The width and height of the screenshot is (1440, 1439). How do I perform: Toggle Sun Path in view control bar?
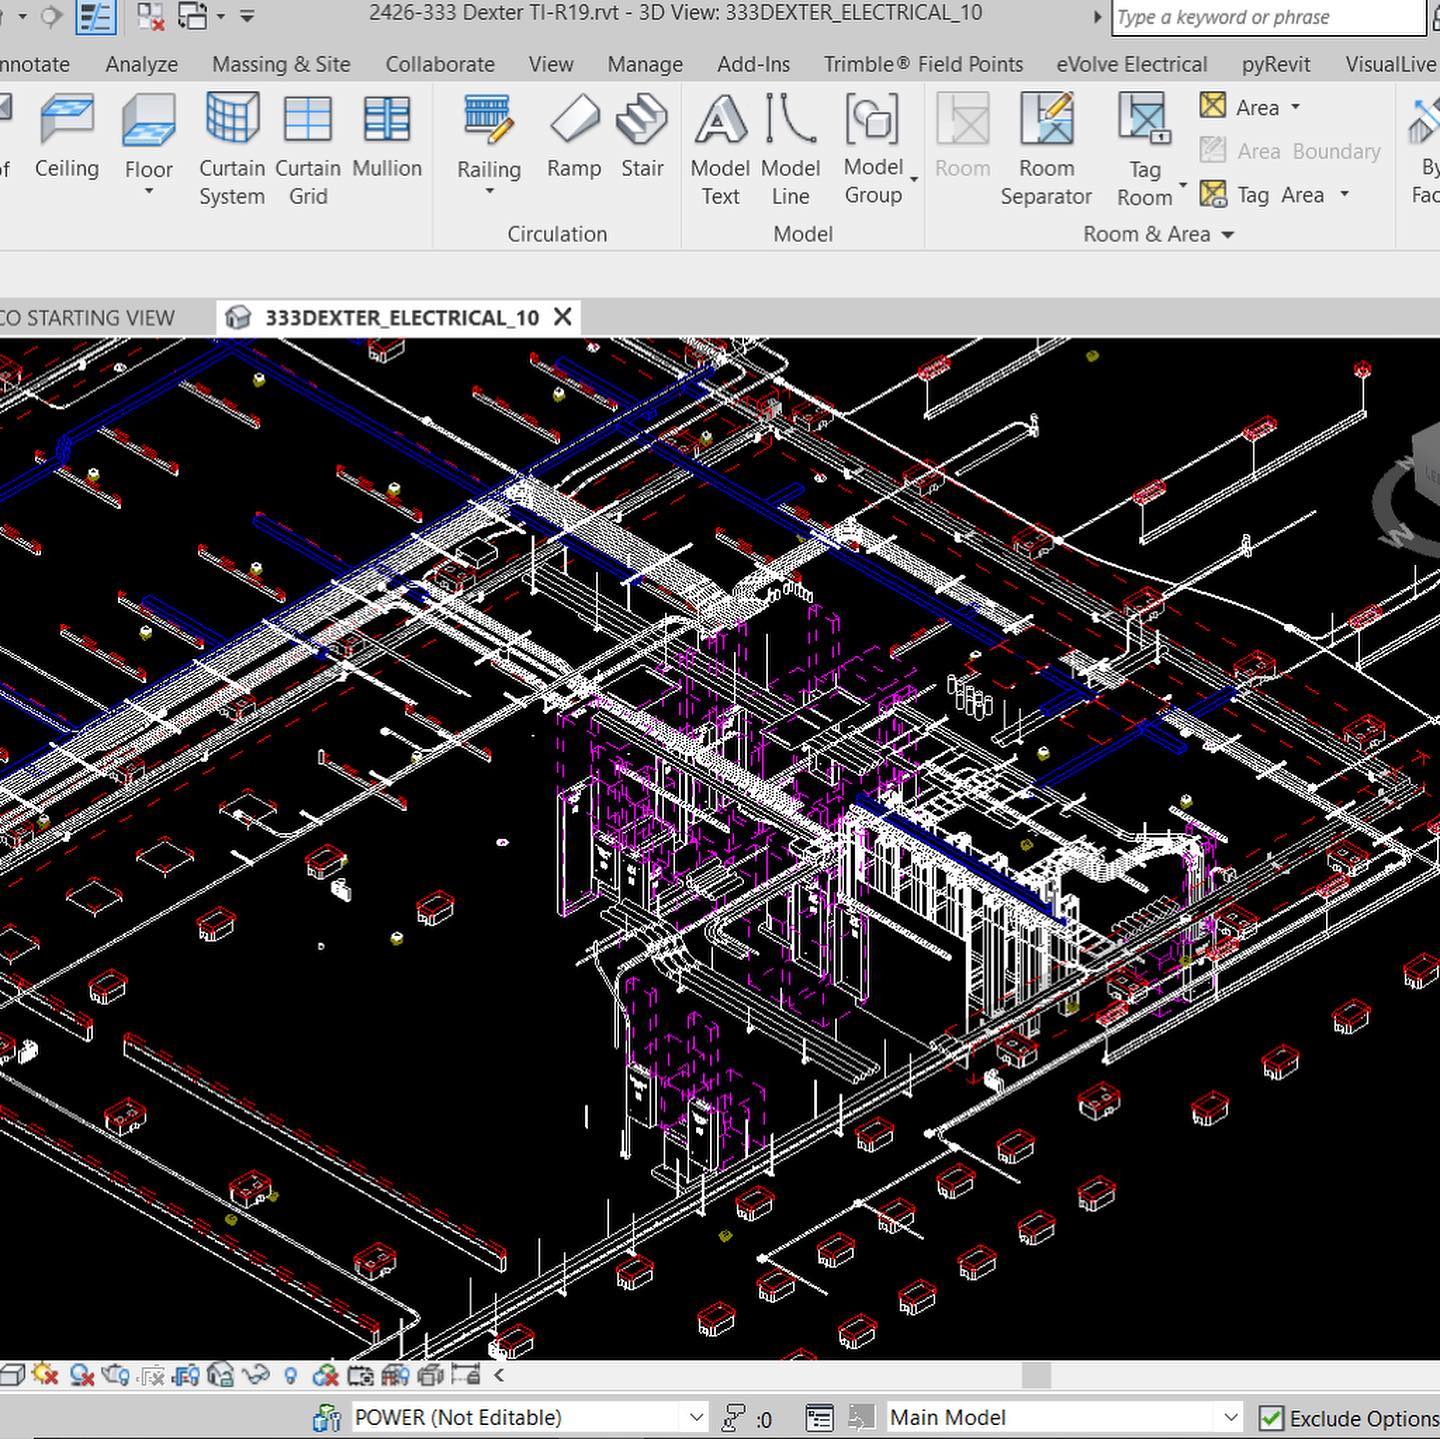(45, 1375)
